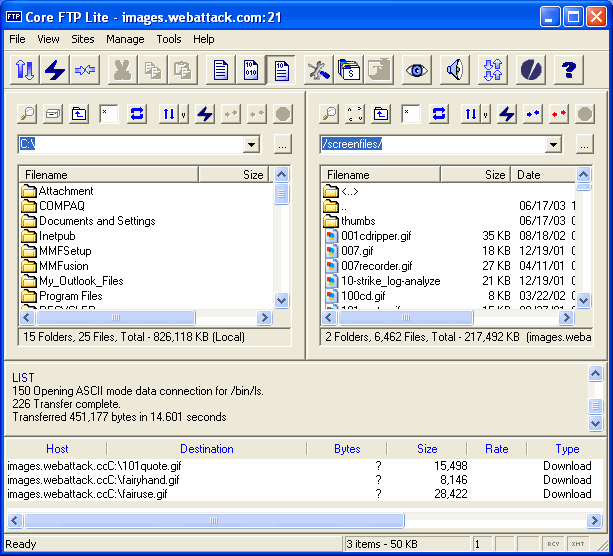Sort the queue by the Rate header
This screenshot has height=556, width=613.
coord(496,449)
